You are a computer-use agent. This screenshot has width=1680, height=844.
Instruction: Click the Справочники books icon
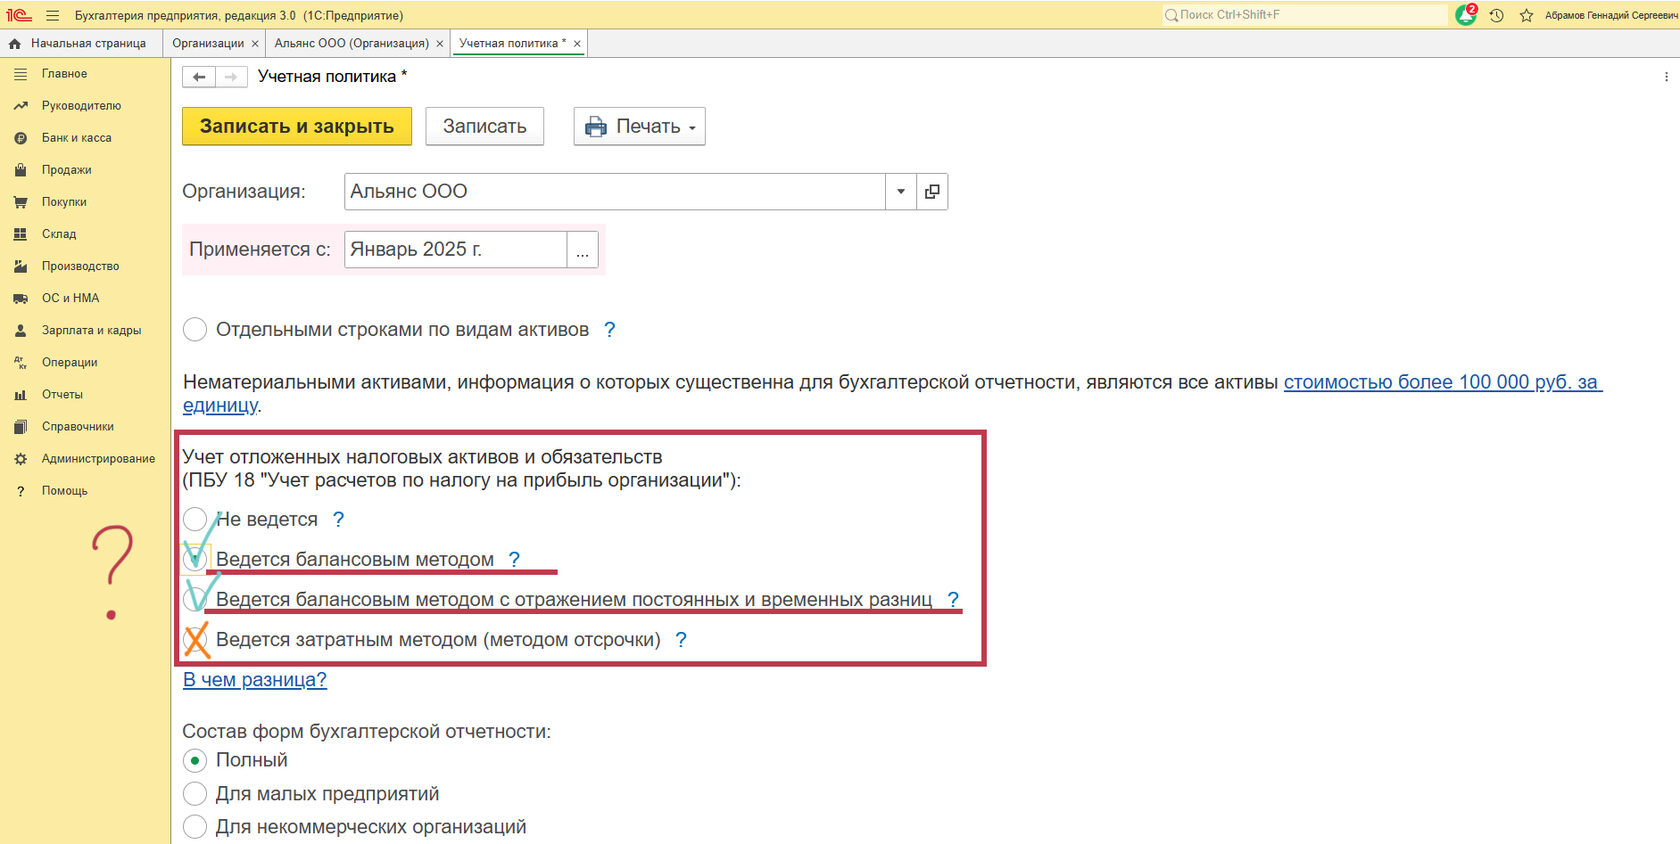click(x=20, y=427)
